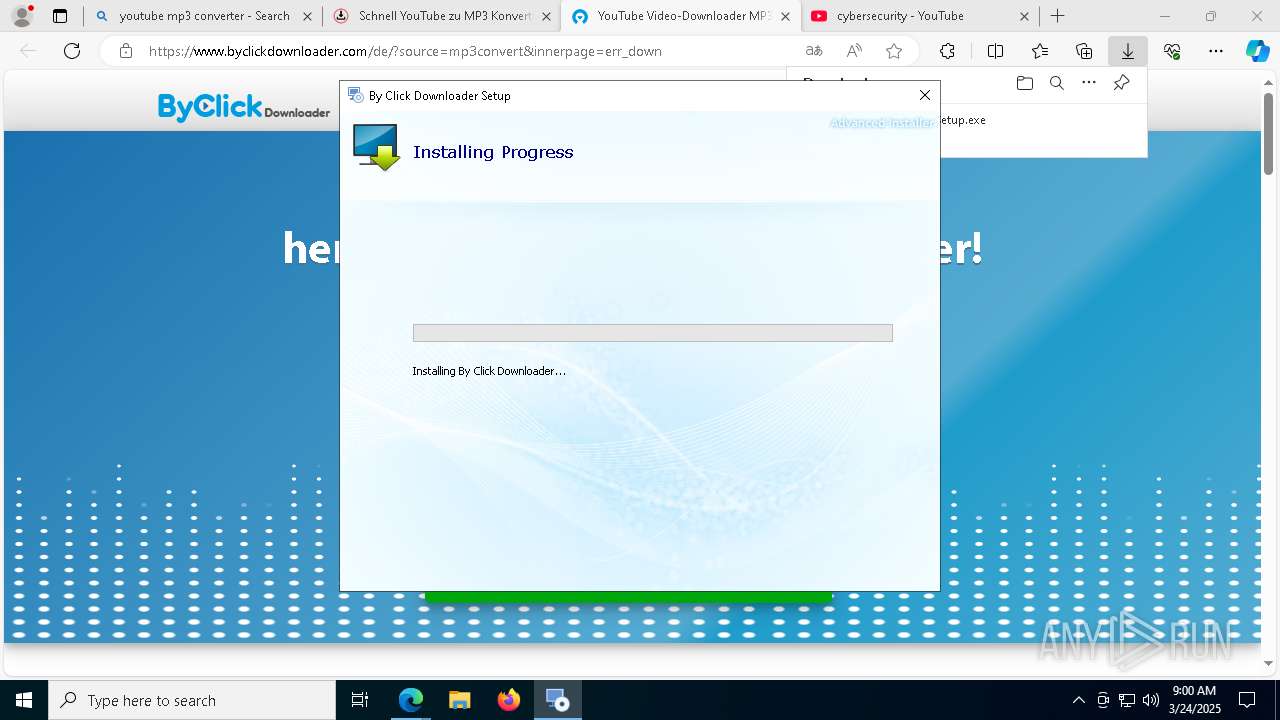The image size is (1280, 720).
Task: Open the Favorites list
Action: pyautogui.click(x=1040, y=51)
